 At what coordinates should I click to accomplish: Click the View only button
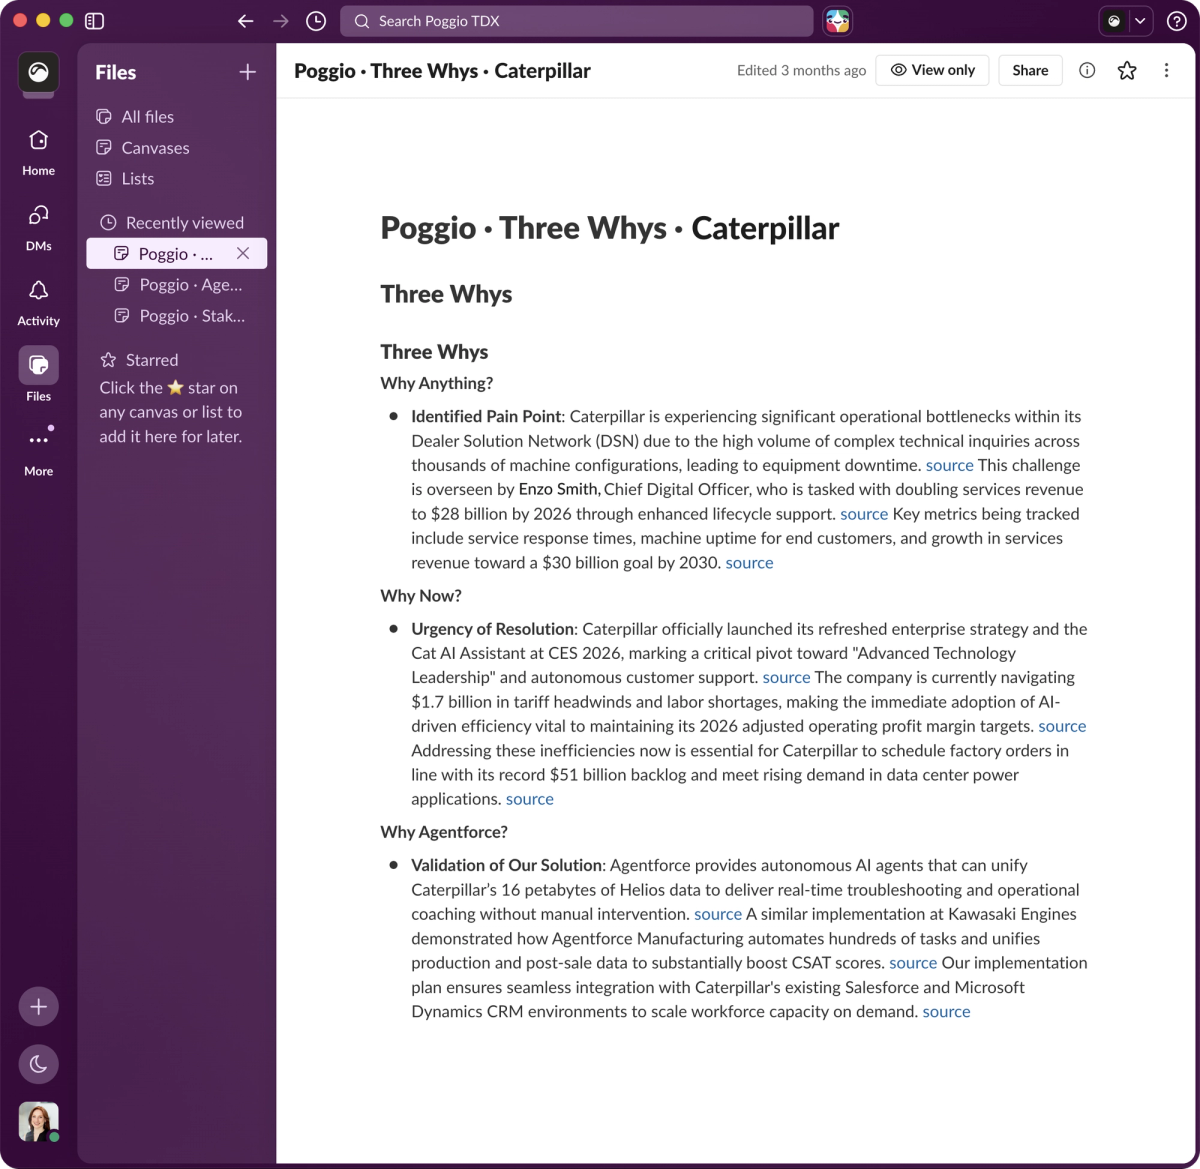[x=932, y=70]
